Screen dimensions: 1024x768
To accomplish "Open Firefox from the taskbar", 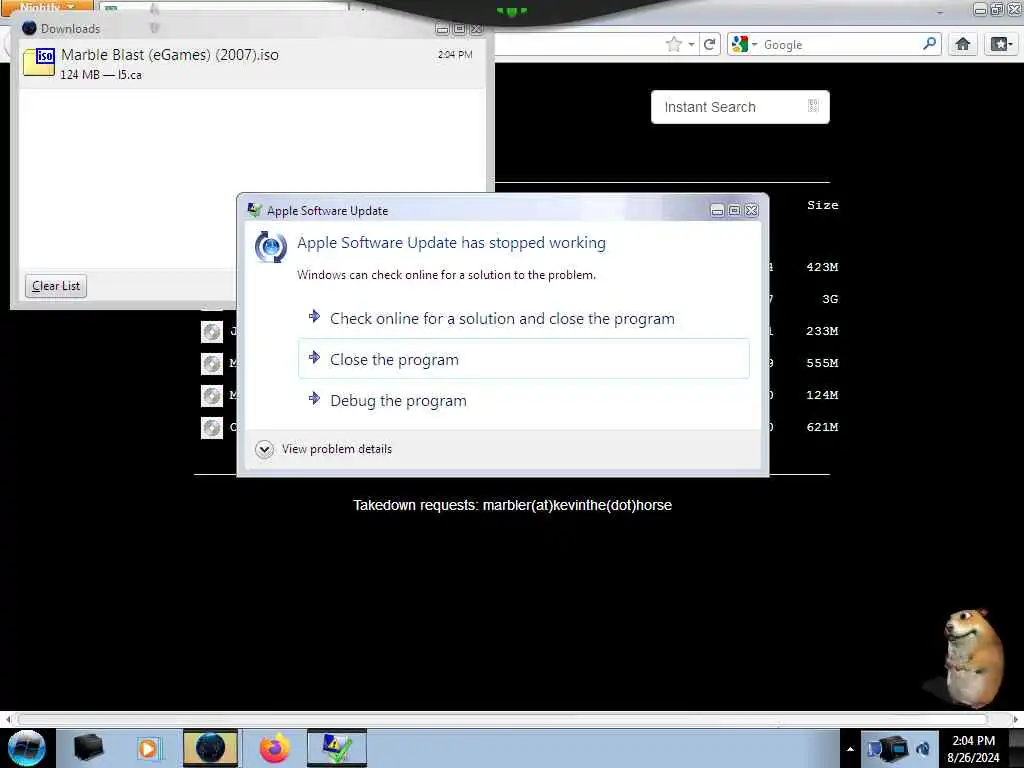I will (x=274, y=748).
